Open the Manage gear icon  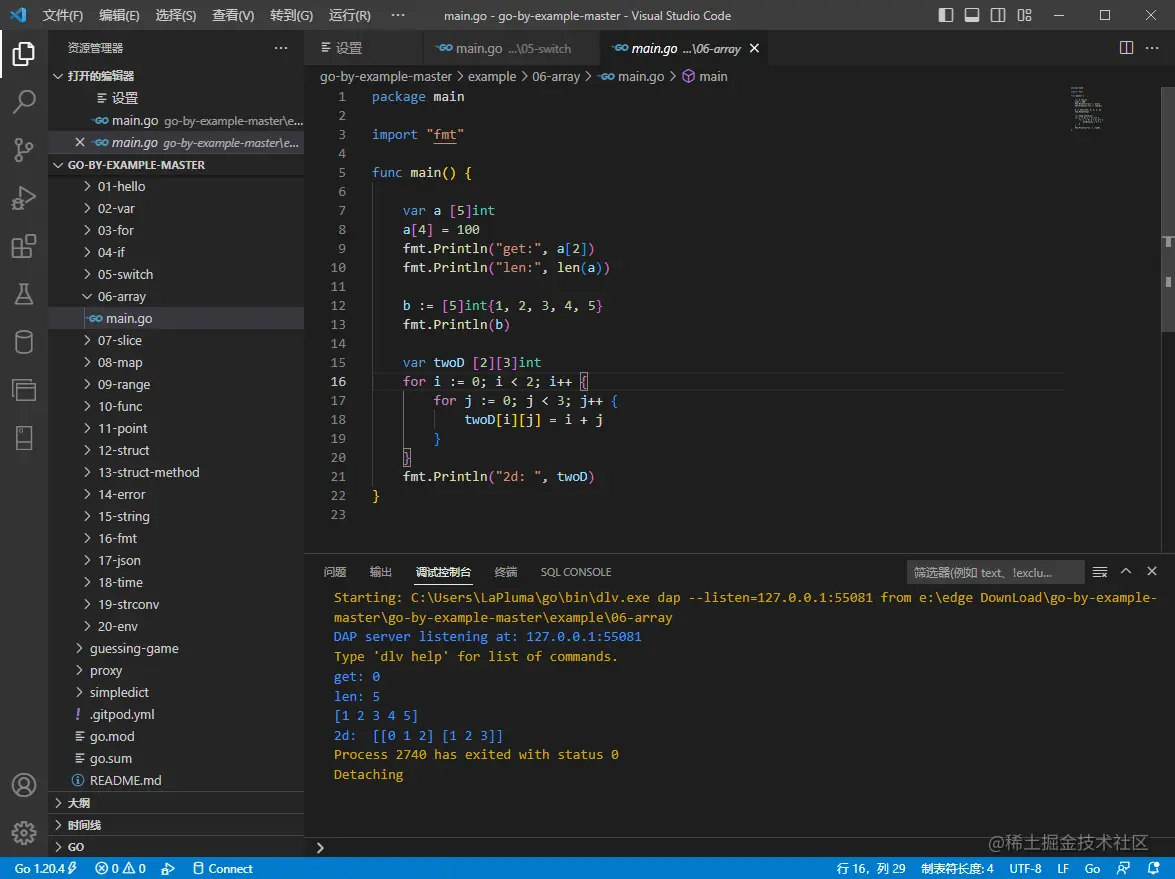point(24,832)
